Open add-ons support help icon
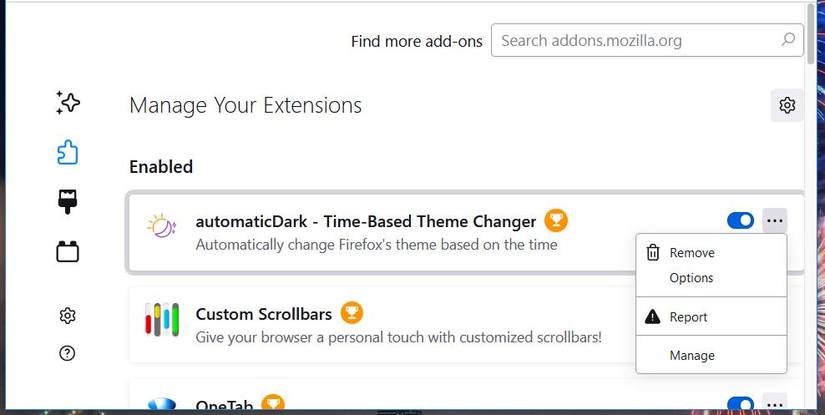Image resolution: width=825 pixels, height=415 pixels. pyautogui.click(x=68, y=353)
